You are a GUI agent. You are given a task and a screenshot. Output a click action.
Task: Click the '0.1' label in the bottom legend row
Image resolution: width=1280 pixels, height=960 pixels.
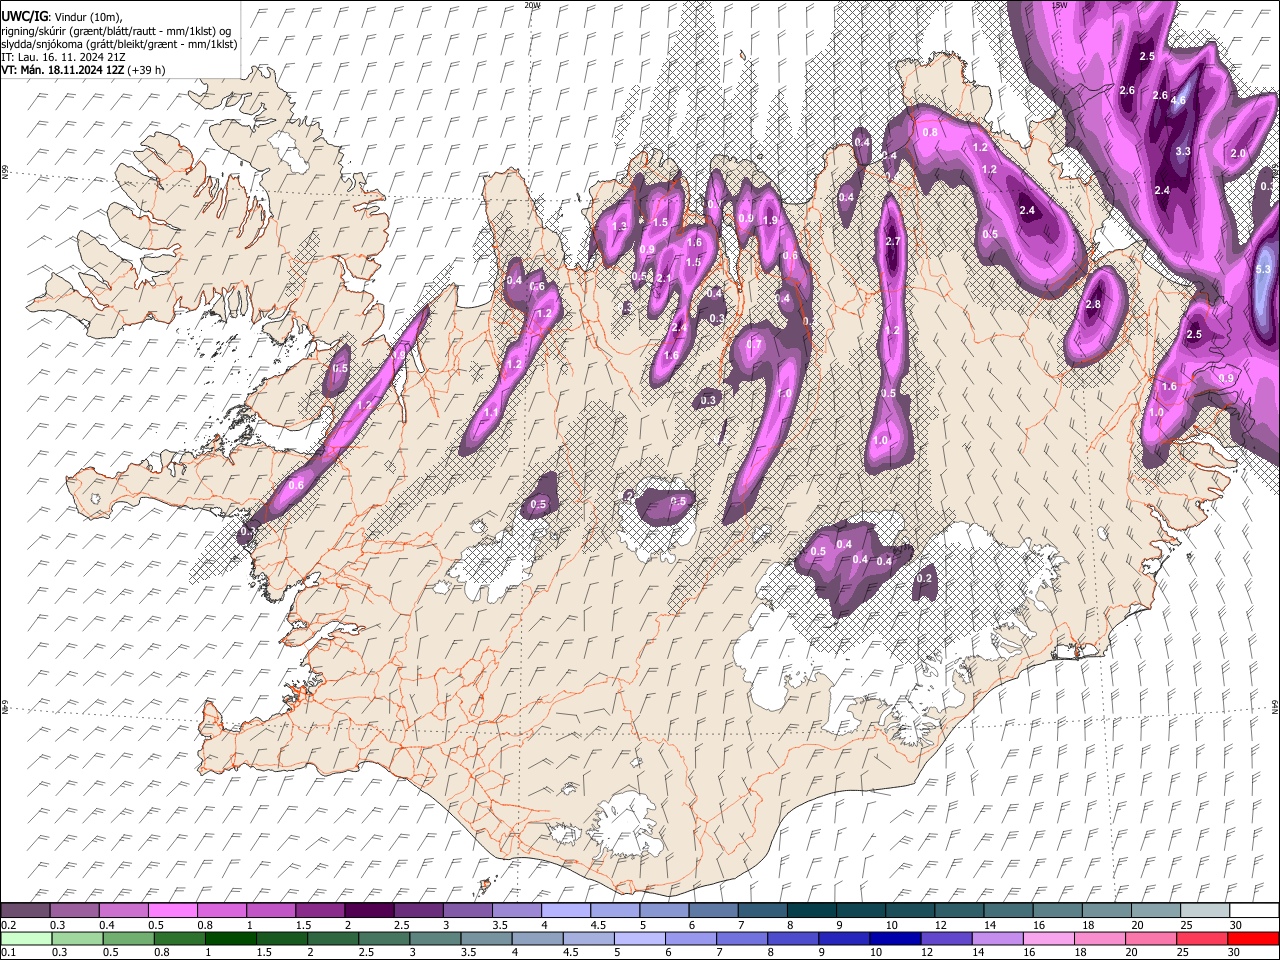8,953
